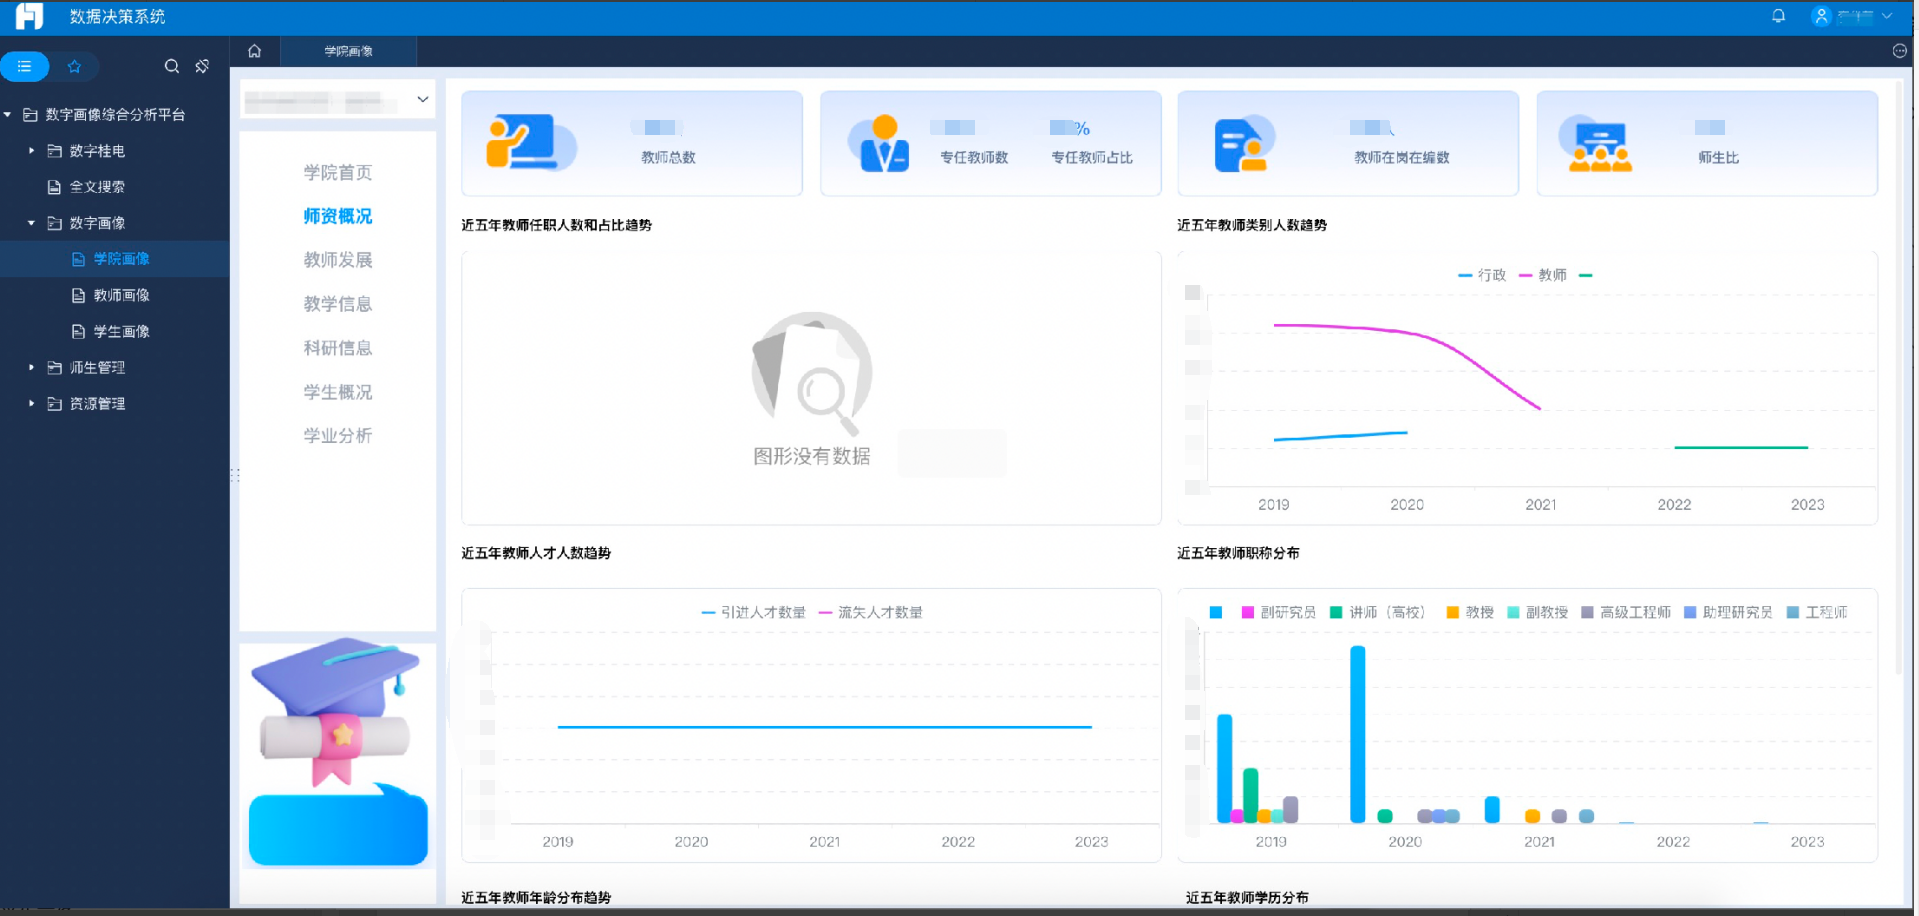1919x916 pixels.
Task: Switch to favorites star view
Action: [74, 66]
